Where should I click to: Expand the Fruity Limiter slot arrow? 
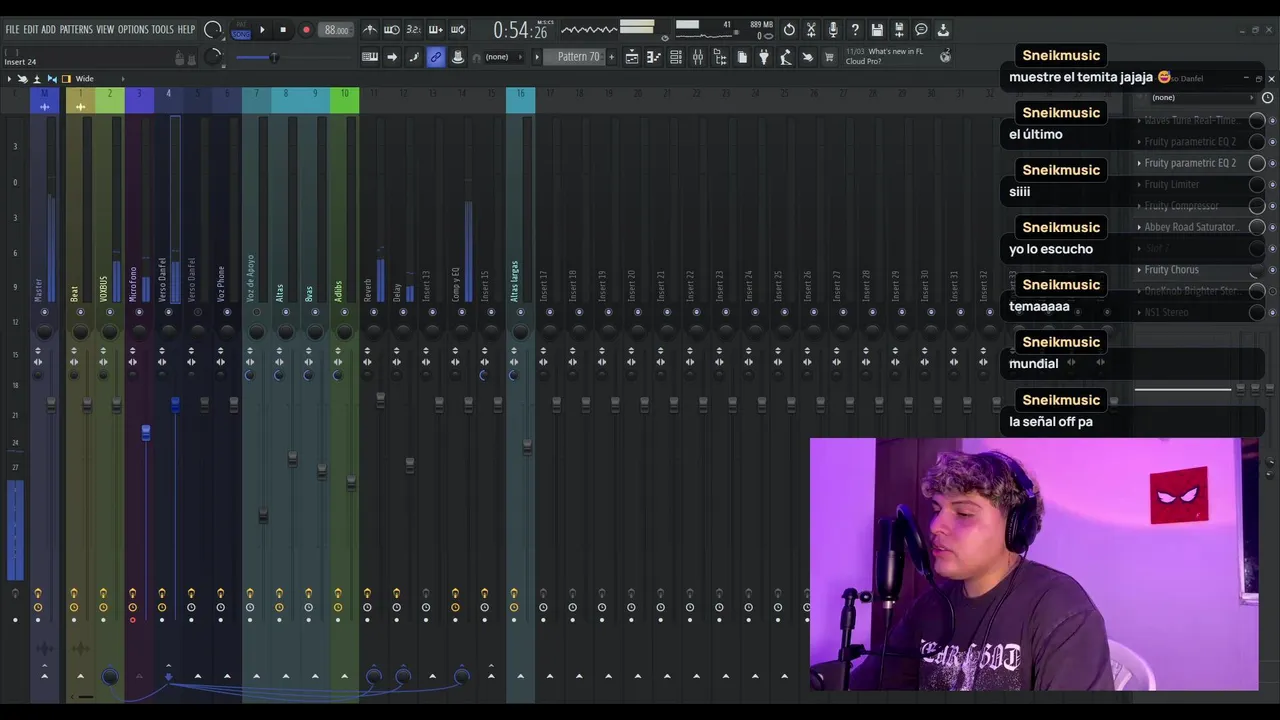click(1139, 184)
